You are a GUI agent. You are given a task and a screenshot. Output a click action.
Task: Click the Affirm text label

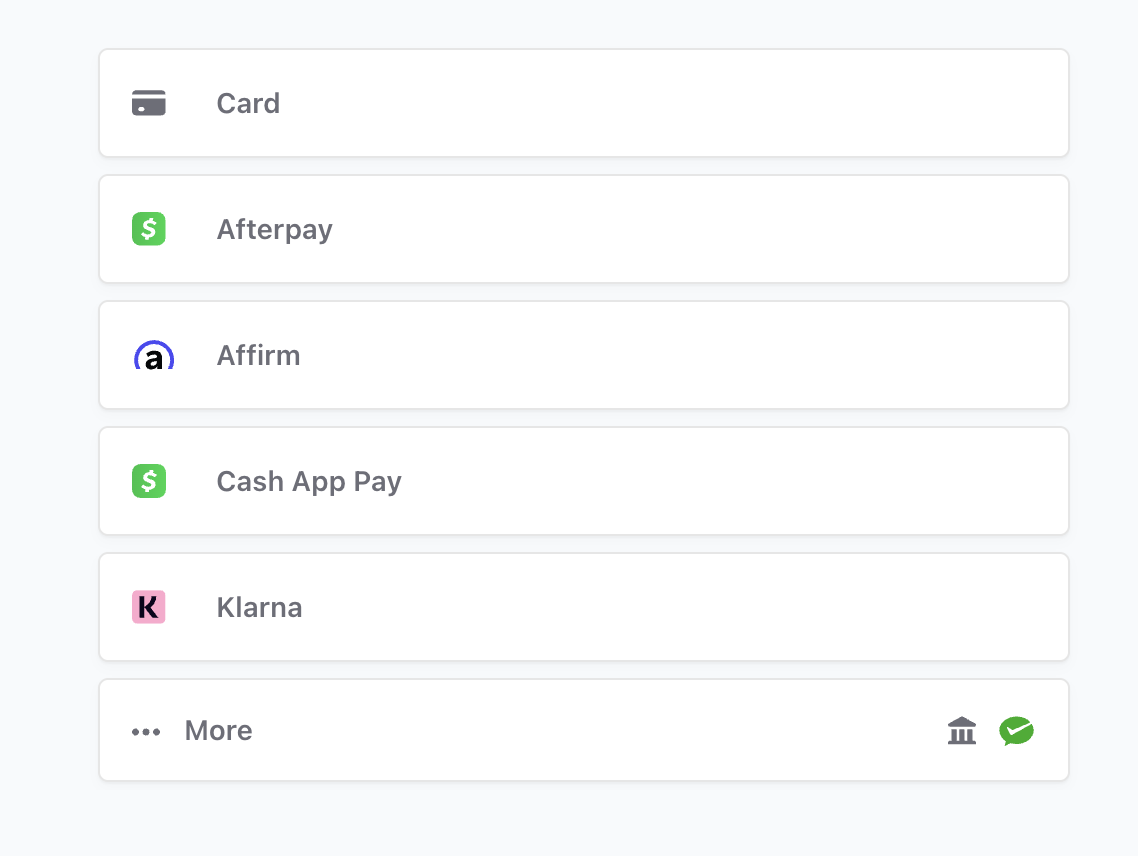[258, 355]
